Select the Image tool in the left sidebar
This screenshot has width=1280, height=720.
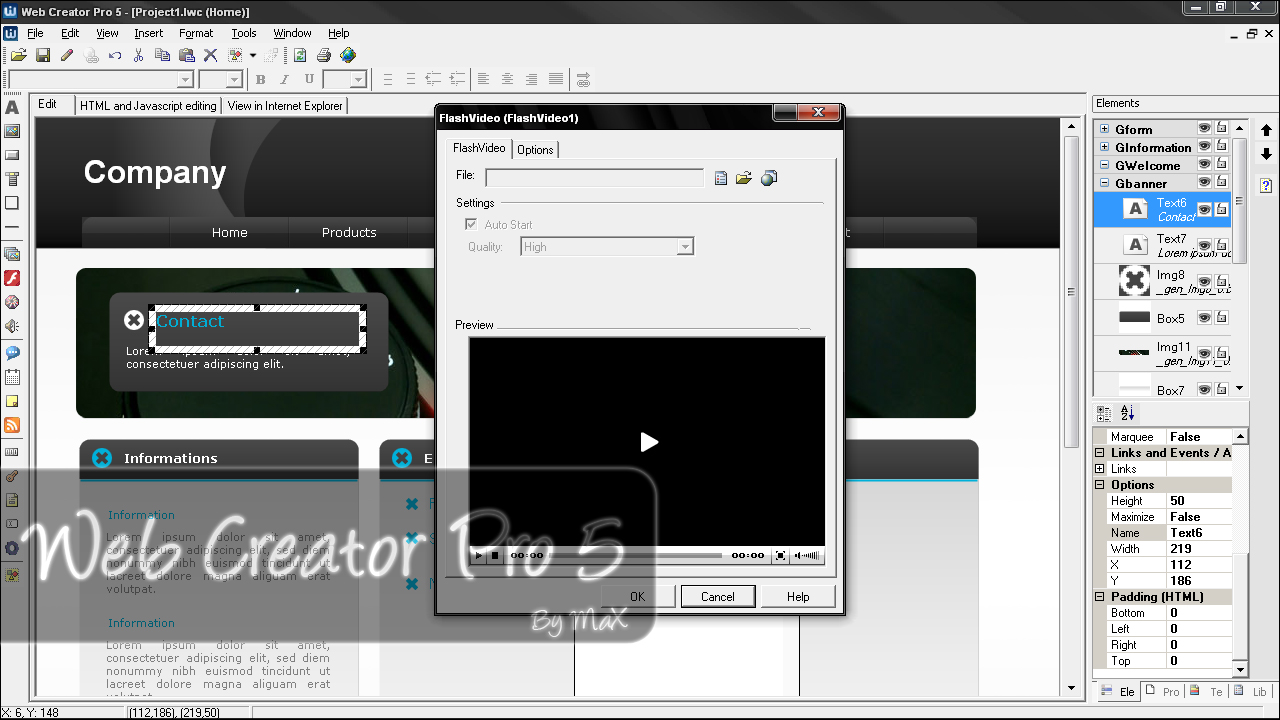coord(12,131)
